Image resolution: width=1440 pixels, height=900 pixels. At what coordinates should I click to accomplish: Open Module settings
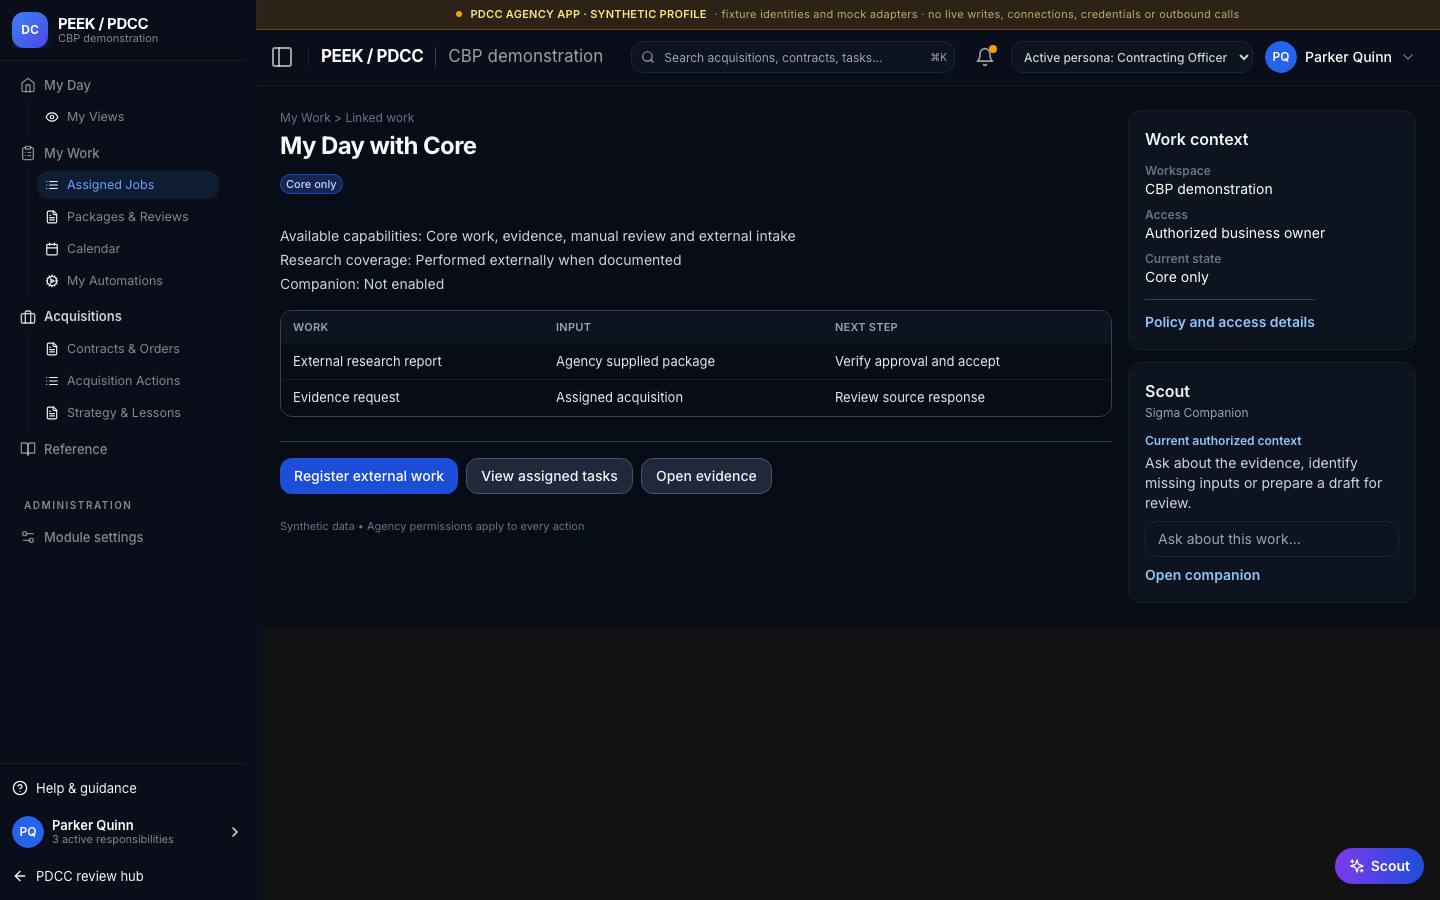(93, 537)
